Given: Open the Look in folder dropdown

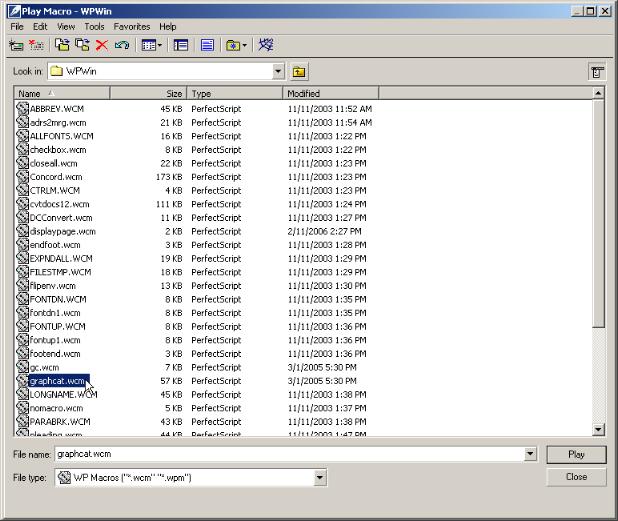Looking at the screenshot, I should point(278,71).
